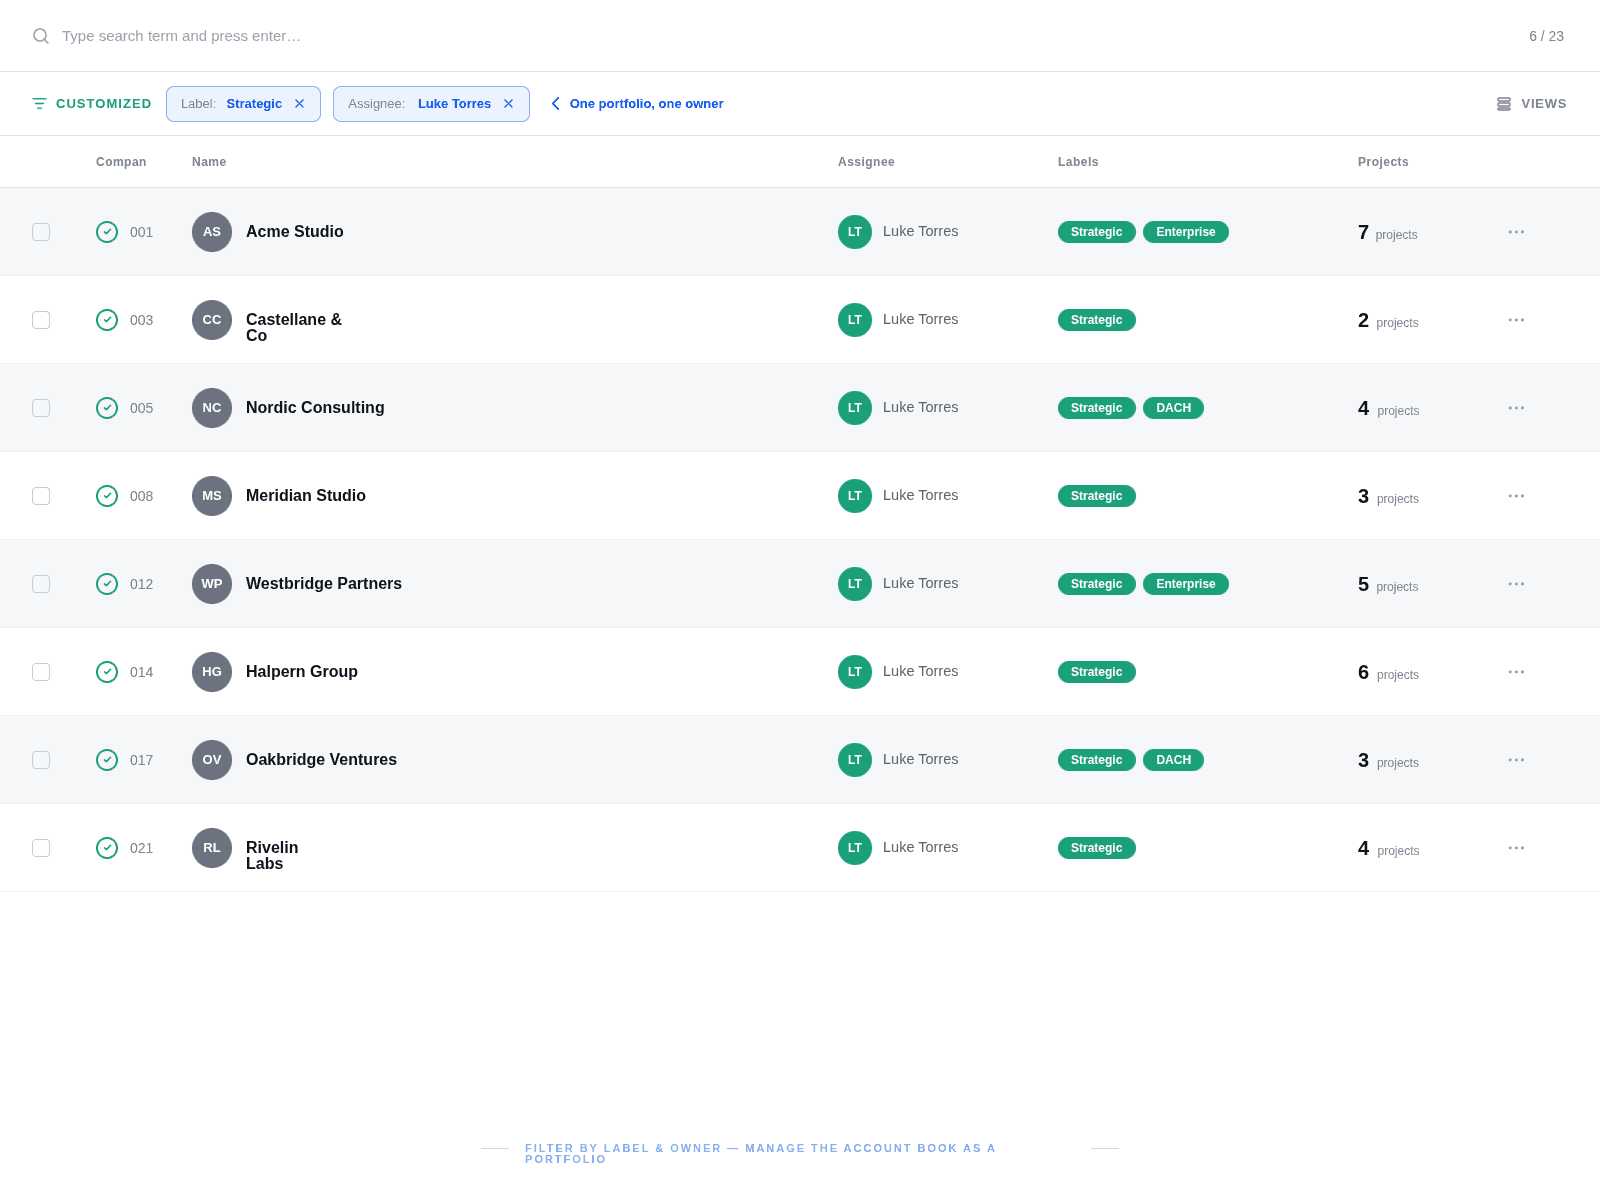The width and height of the screenshot is (1600, 1200).
Task: Click the status check icon for 005
Action: (x=107, y=408)
